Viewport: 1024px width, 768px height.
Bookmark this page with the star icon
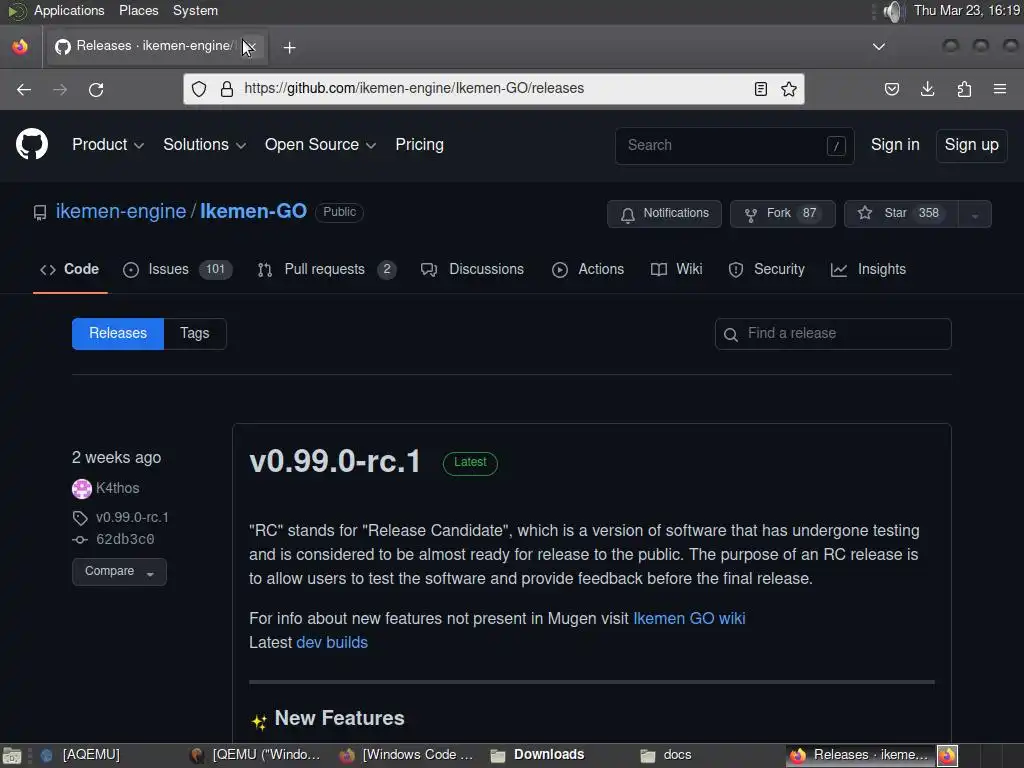click(x=789, y=89)
